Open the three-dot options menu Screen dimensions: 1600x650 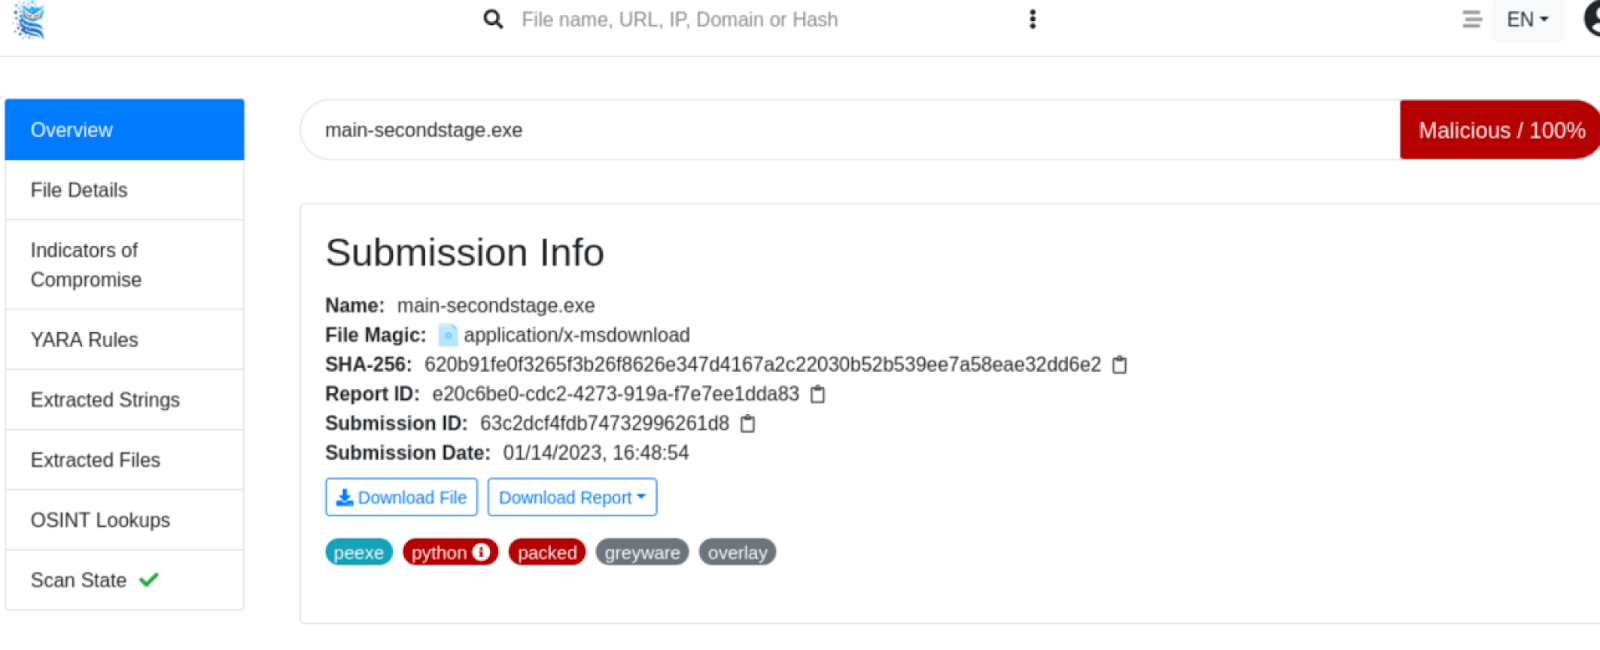1032,19
